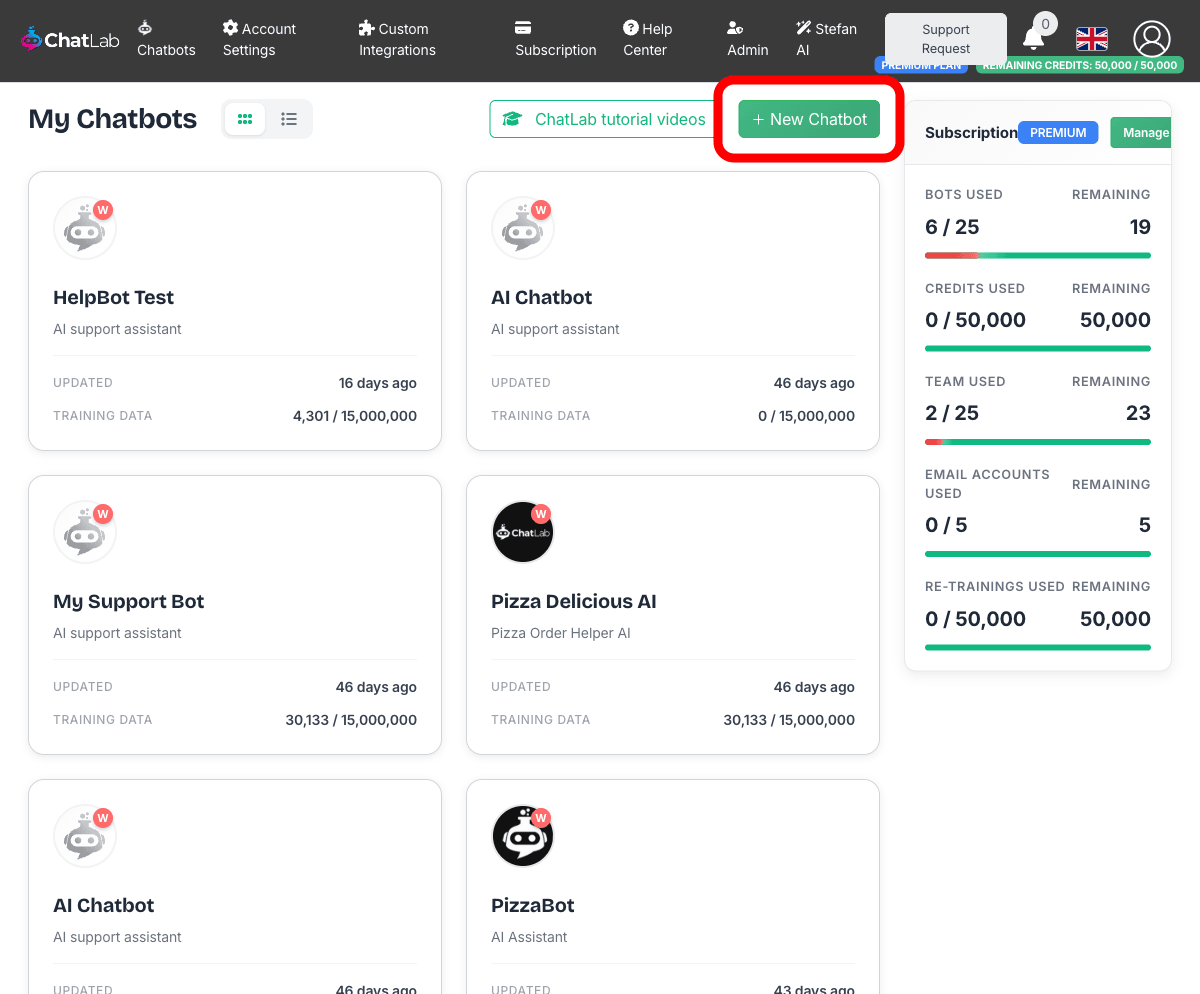Click the UK flag language selector
Image resolution: width=1200 pixels, height=994 pixels.
click(x=1091, y=39)
